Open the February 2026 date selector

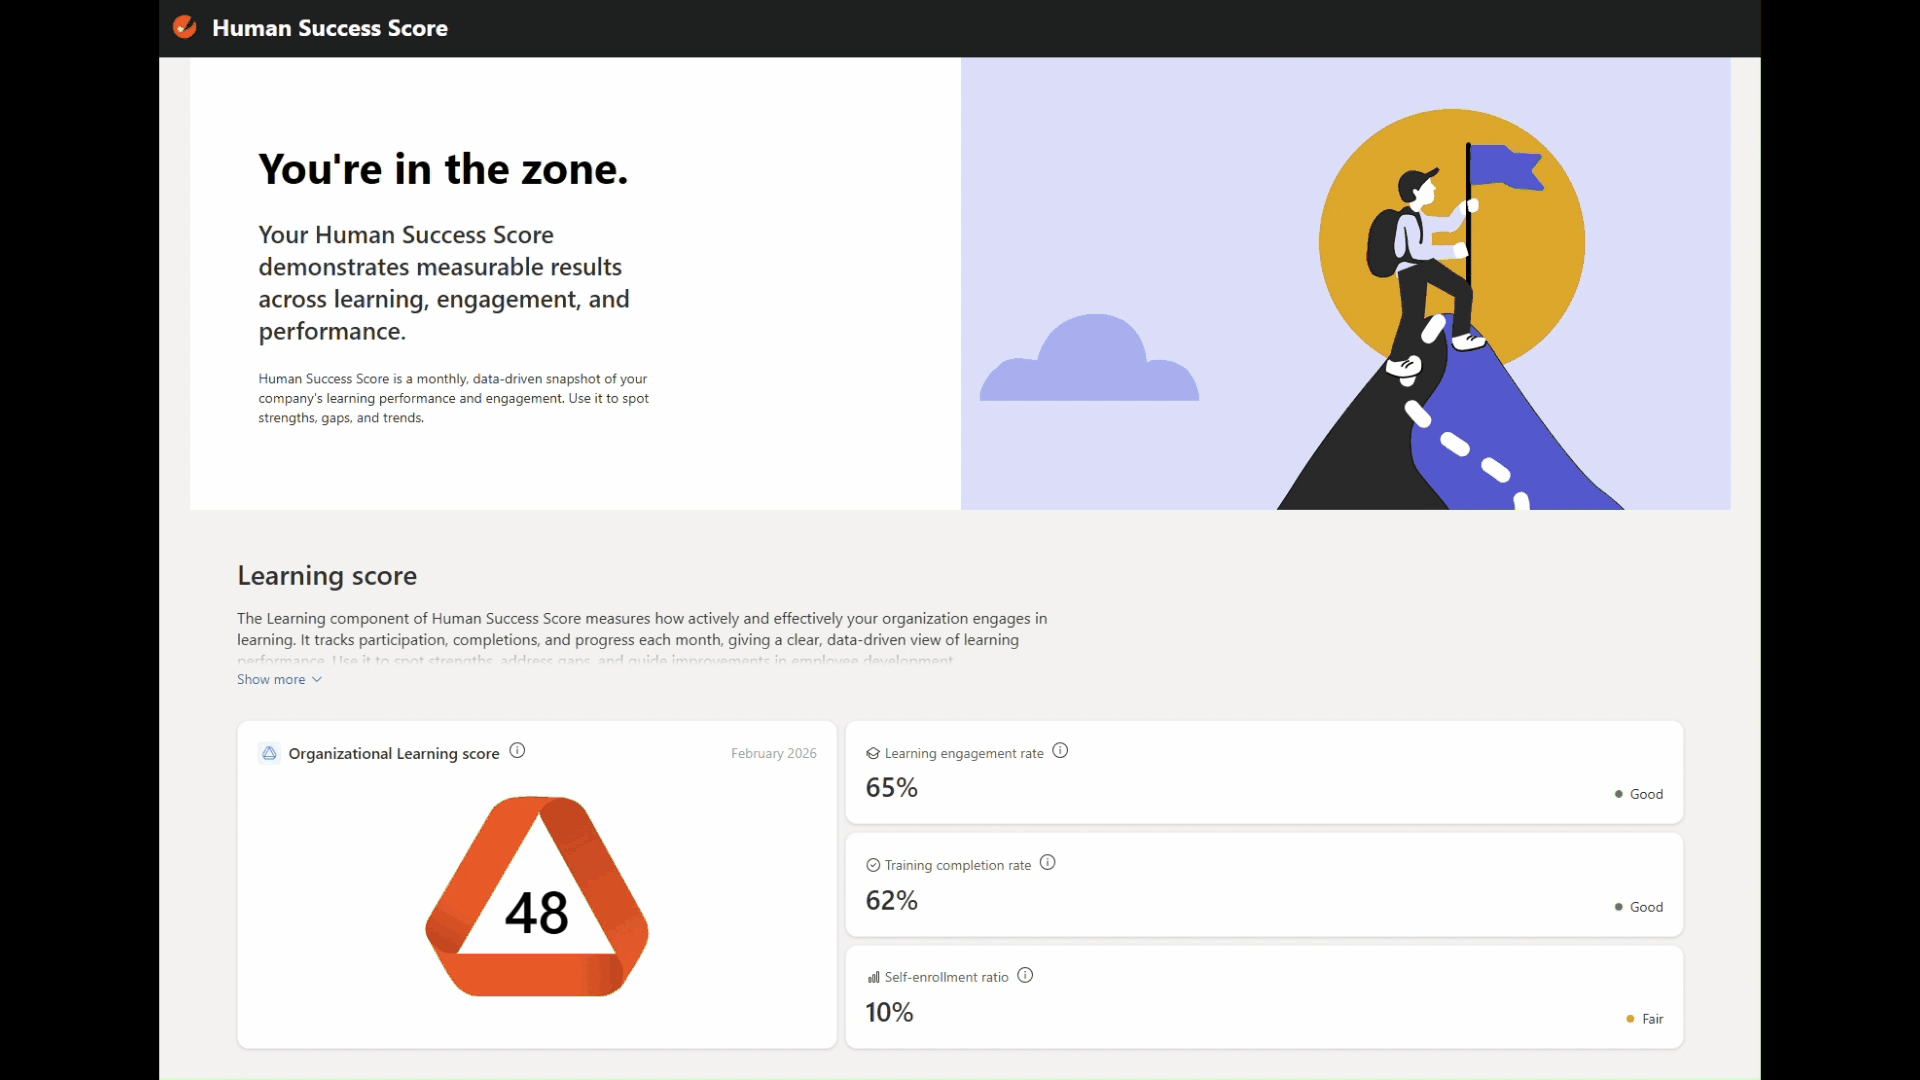(x=773, y=753)
